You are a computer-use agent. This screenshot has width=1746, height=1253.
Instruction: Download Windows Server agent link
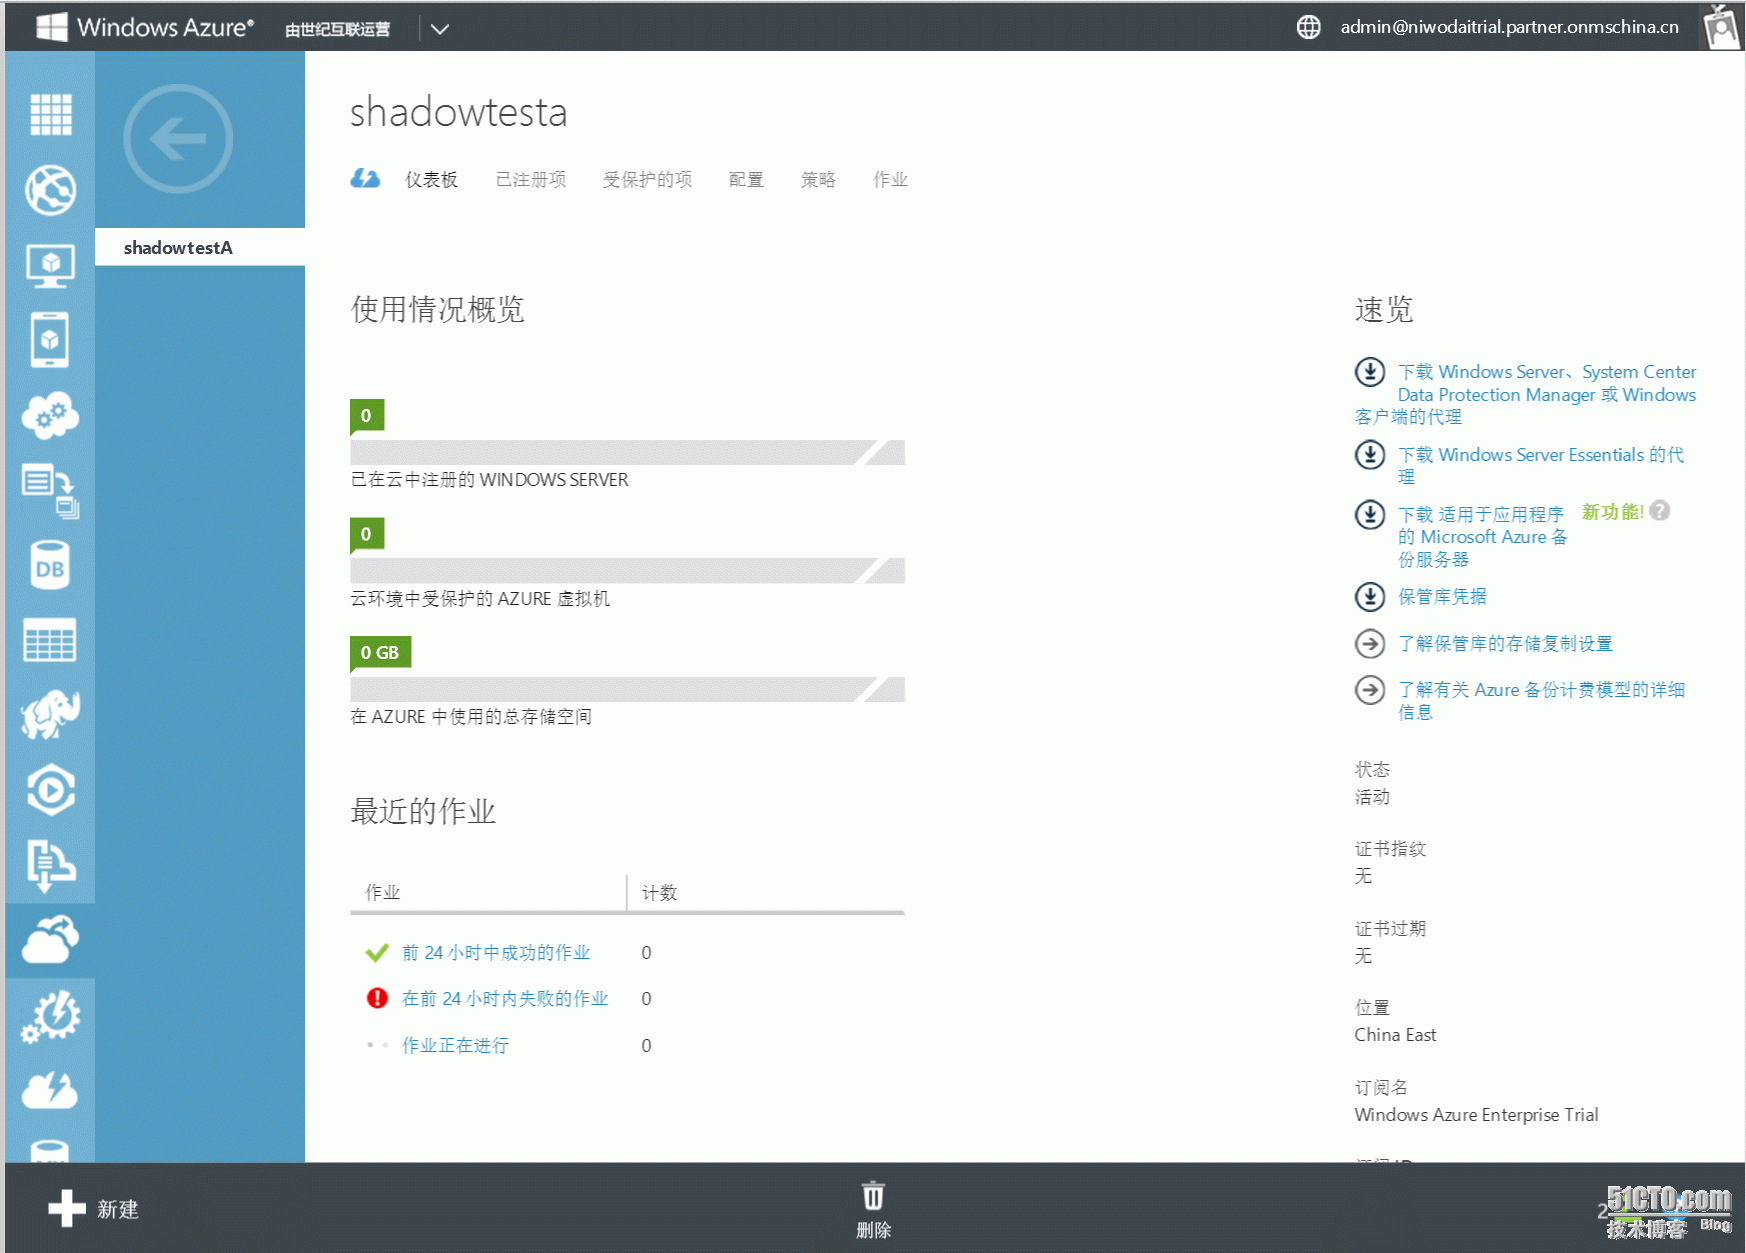pos(1526,394)
